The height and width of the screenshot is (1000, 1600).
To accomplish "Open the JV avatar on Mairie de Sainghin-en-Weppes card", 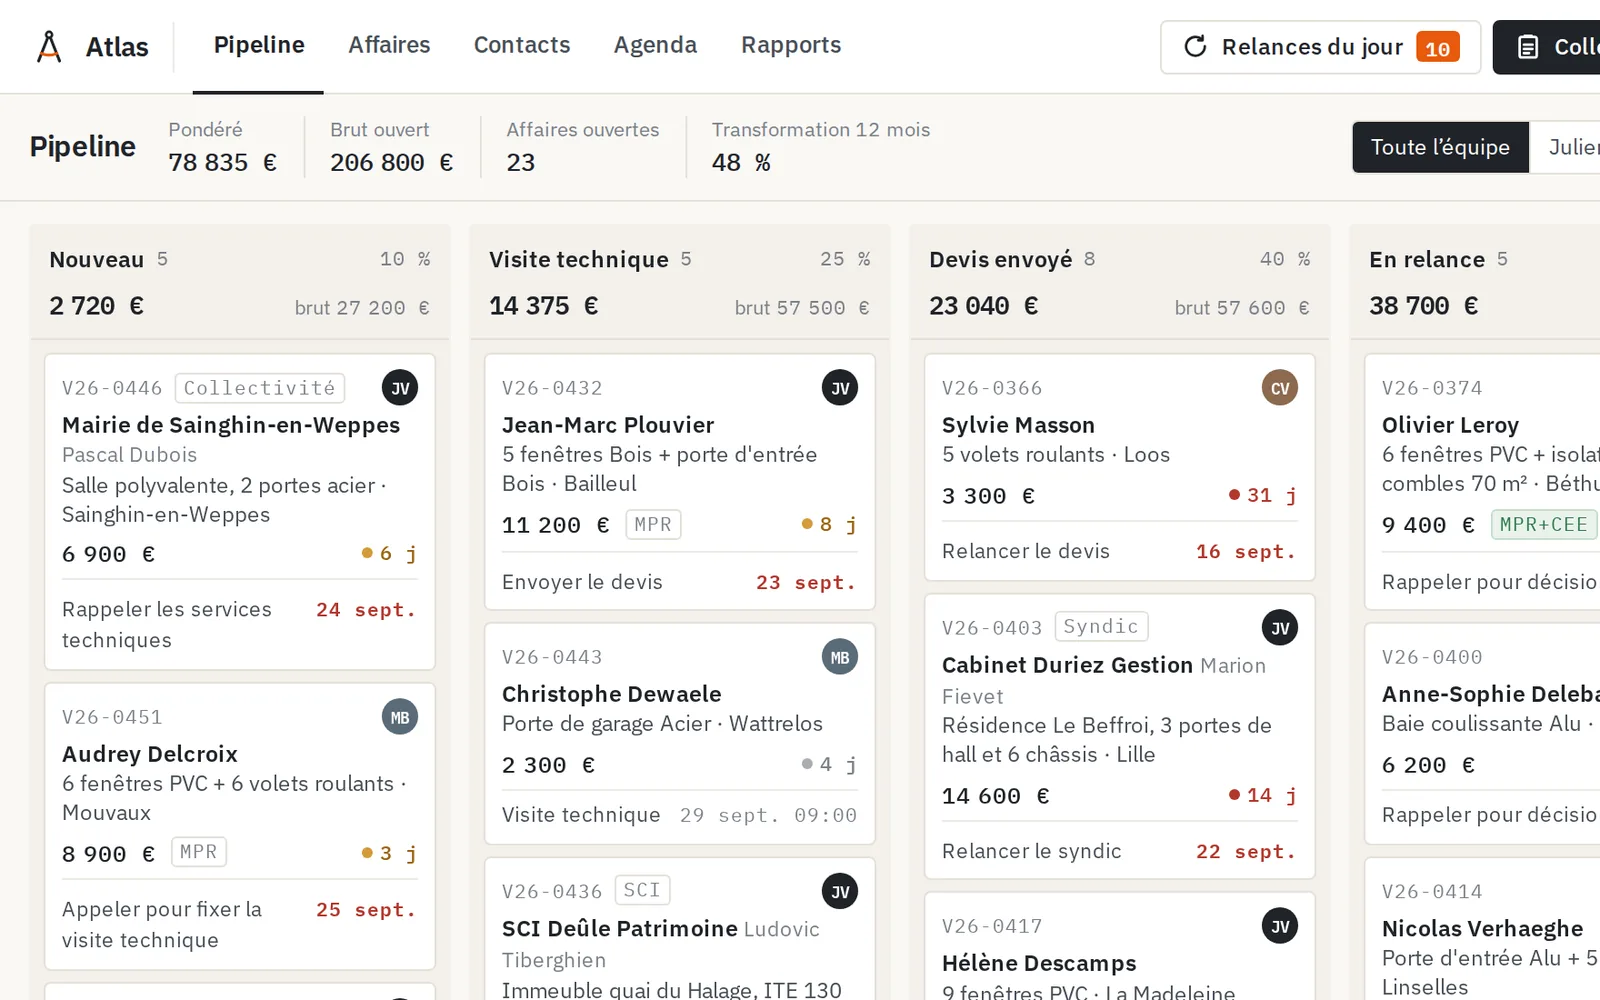I will click(x=400, y=388).
